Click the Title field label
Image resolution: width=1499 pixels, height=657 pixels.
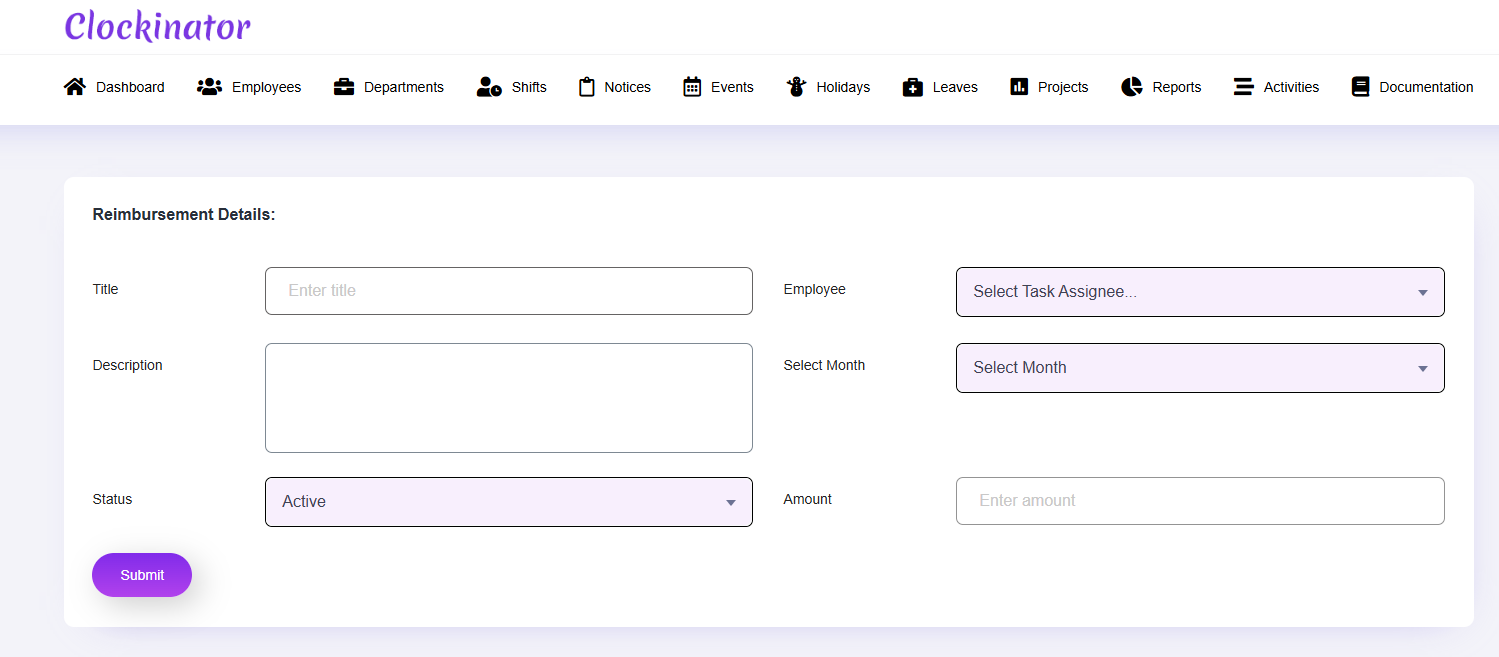pyautogui.click(x=105, y=289)
